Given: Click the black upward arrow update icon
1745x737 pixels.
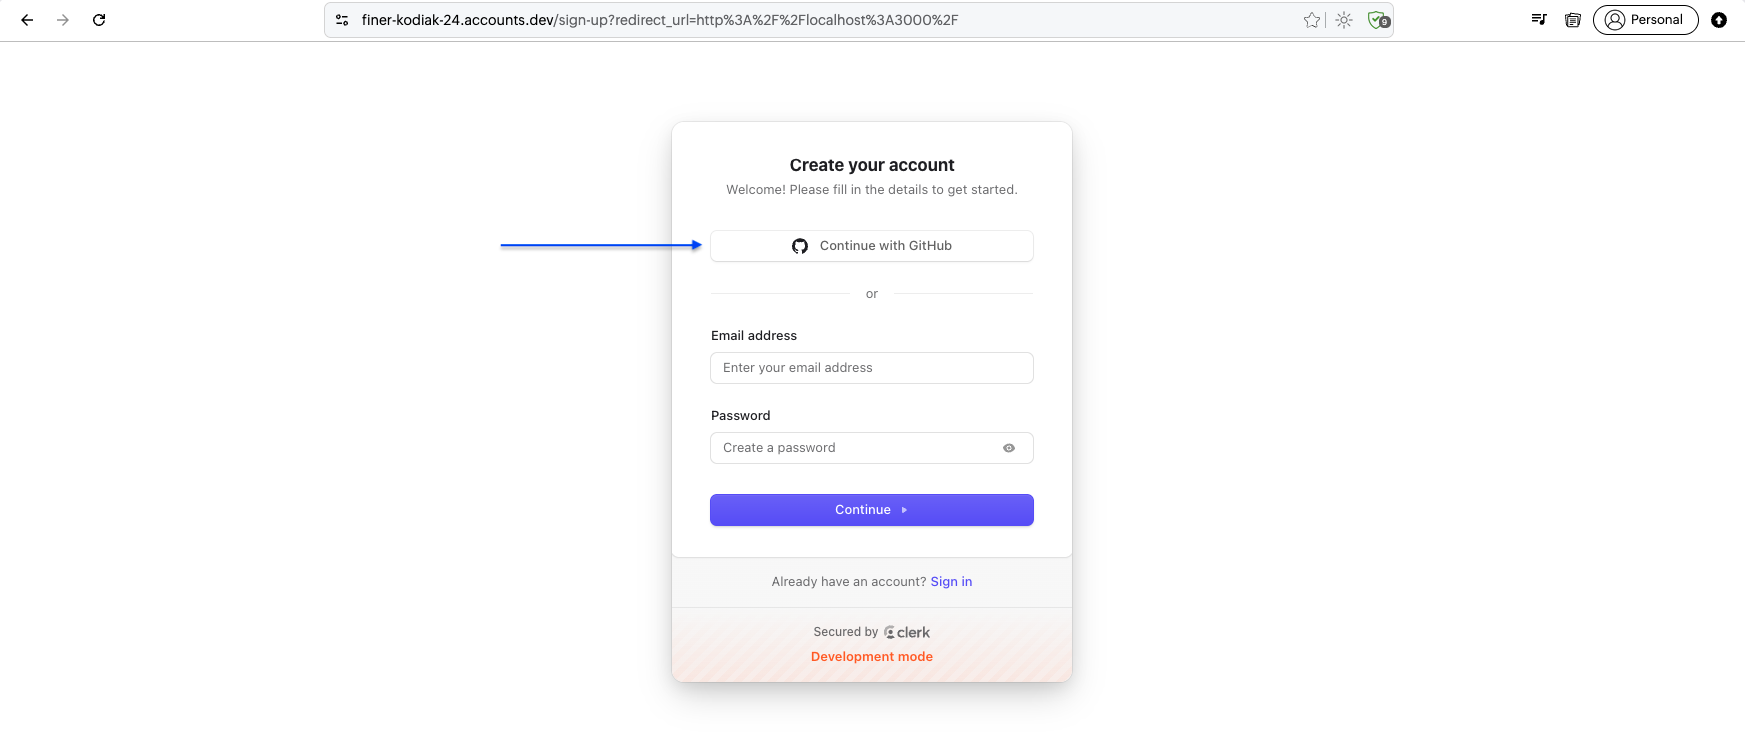Looking at the screenshot, I should (x=1719, y=20).
